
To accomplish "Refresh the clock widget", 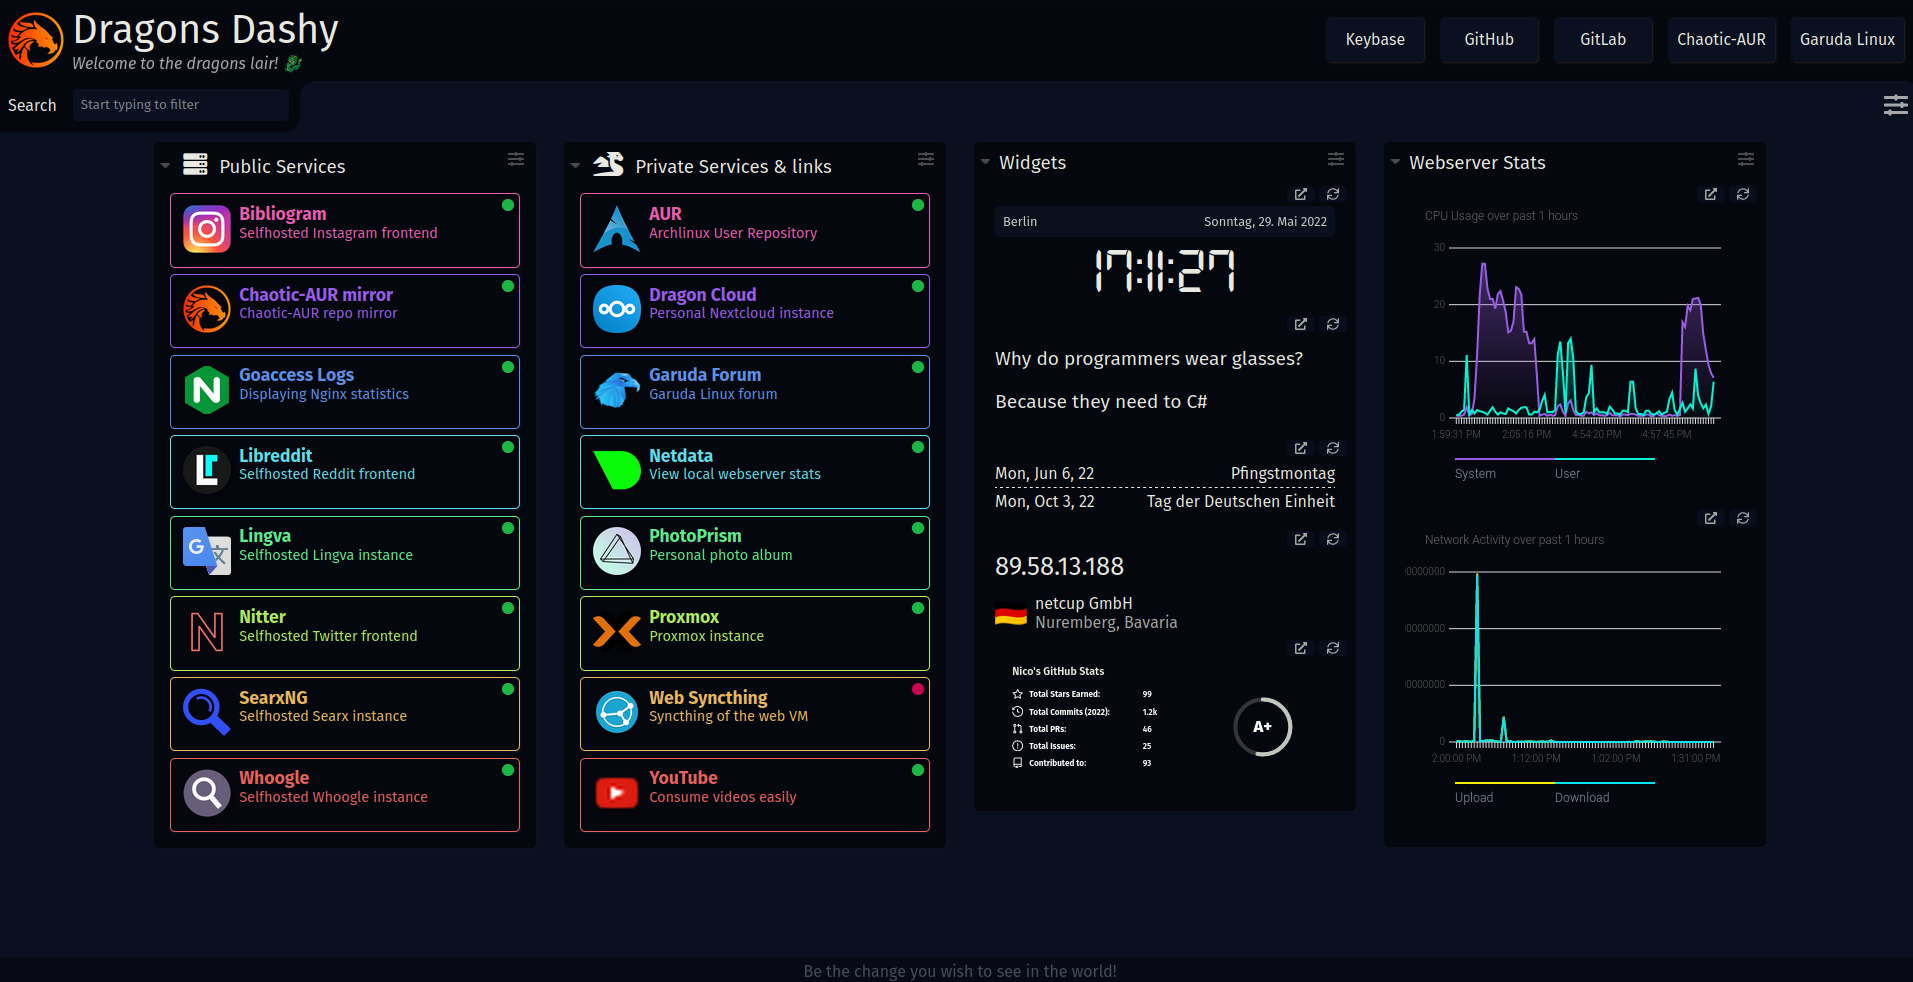I will point(1333,194).
